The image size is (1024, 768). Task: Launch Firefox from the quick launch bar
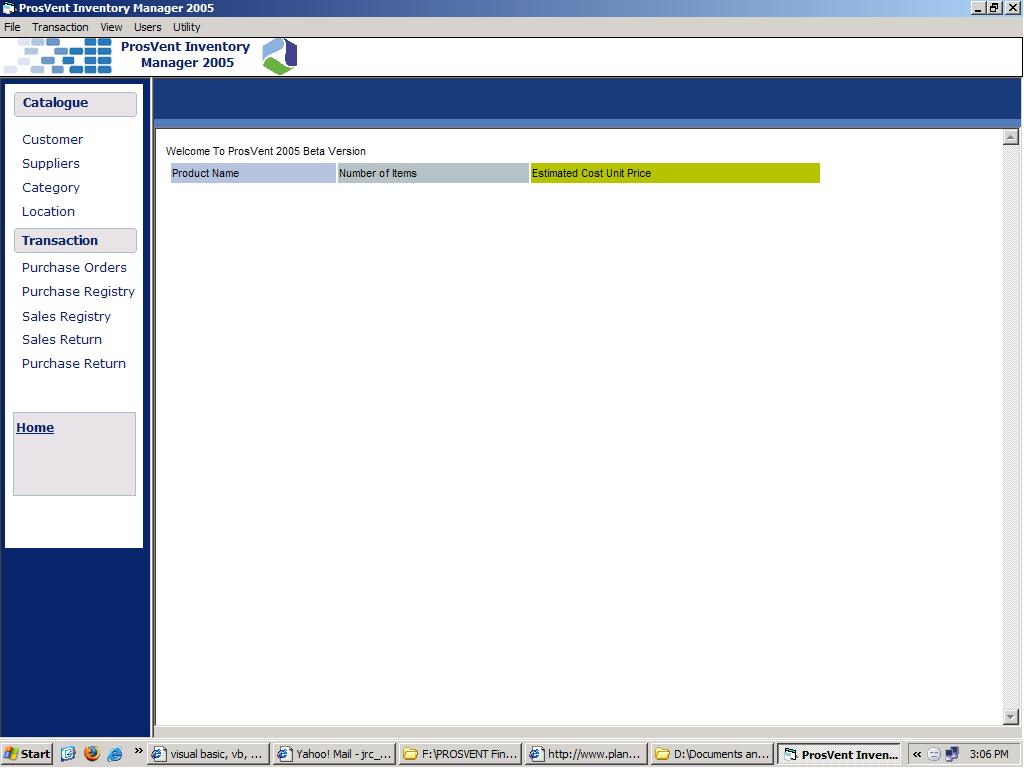(x=92, y=754)
